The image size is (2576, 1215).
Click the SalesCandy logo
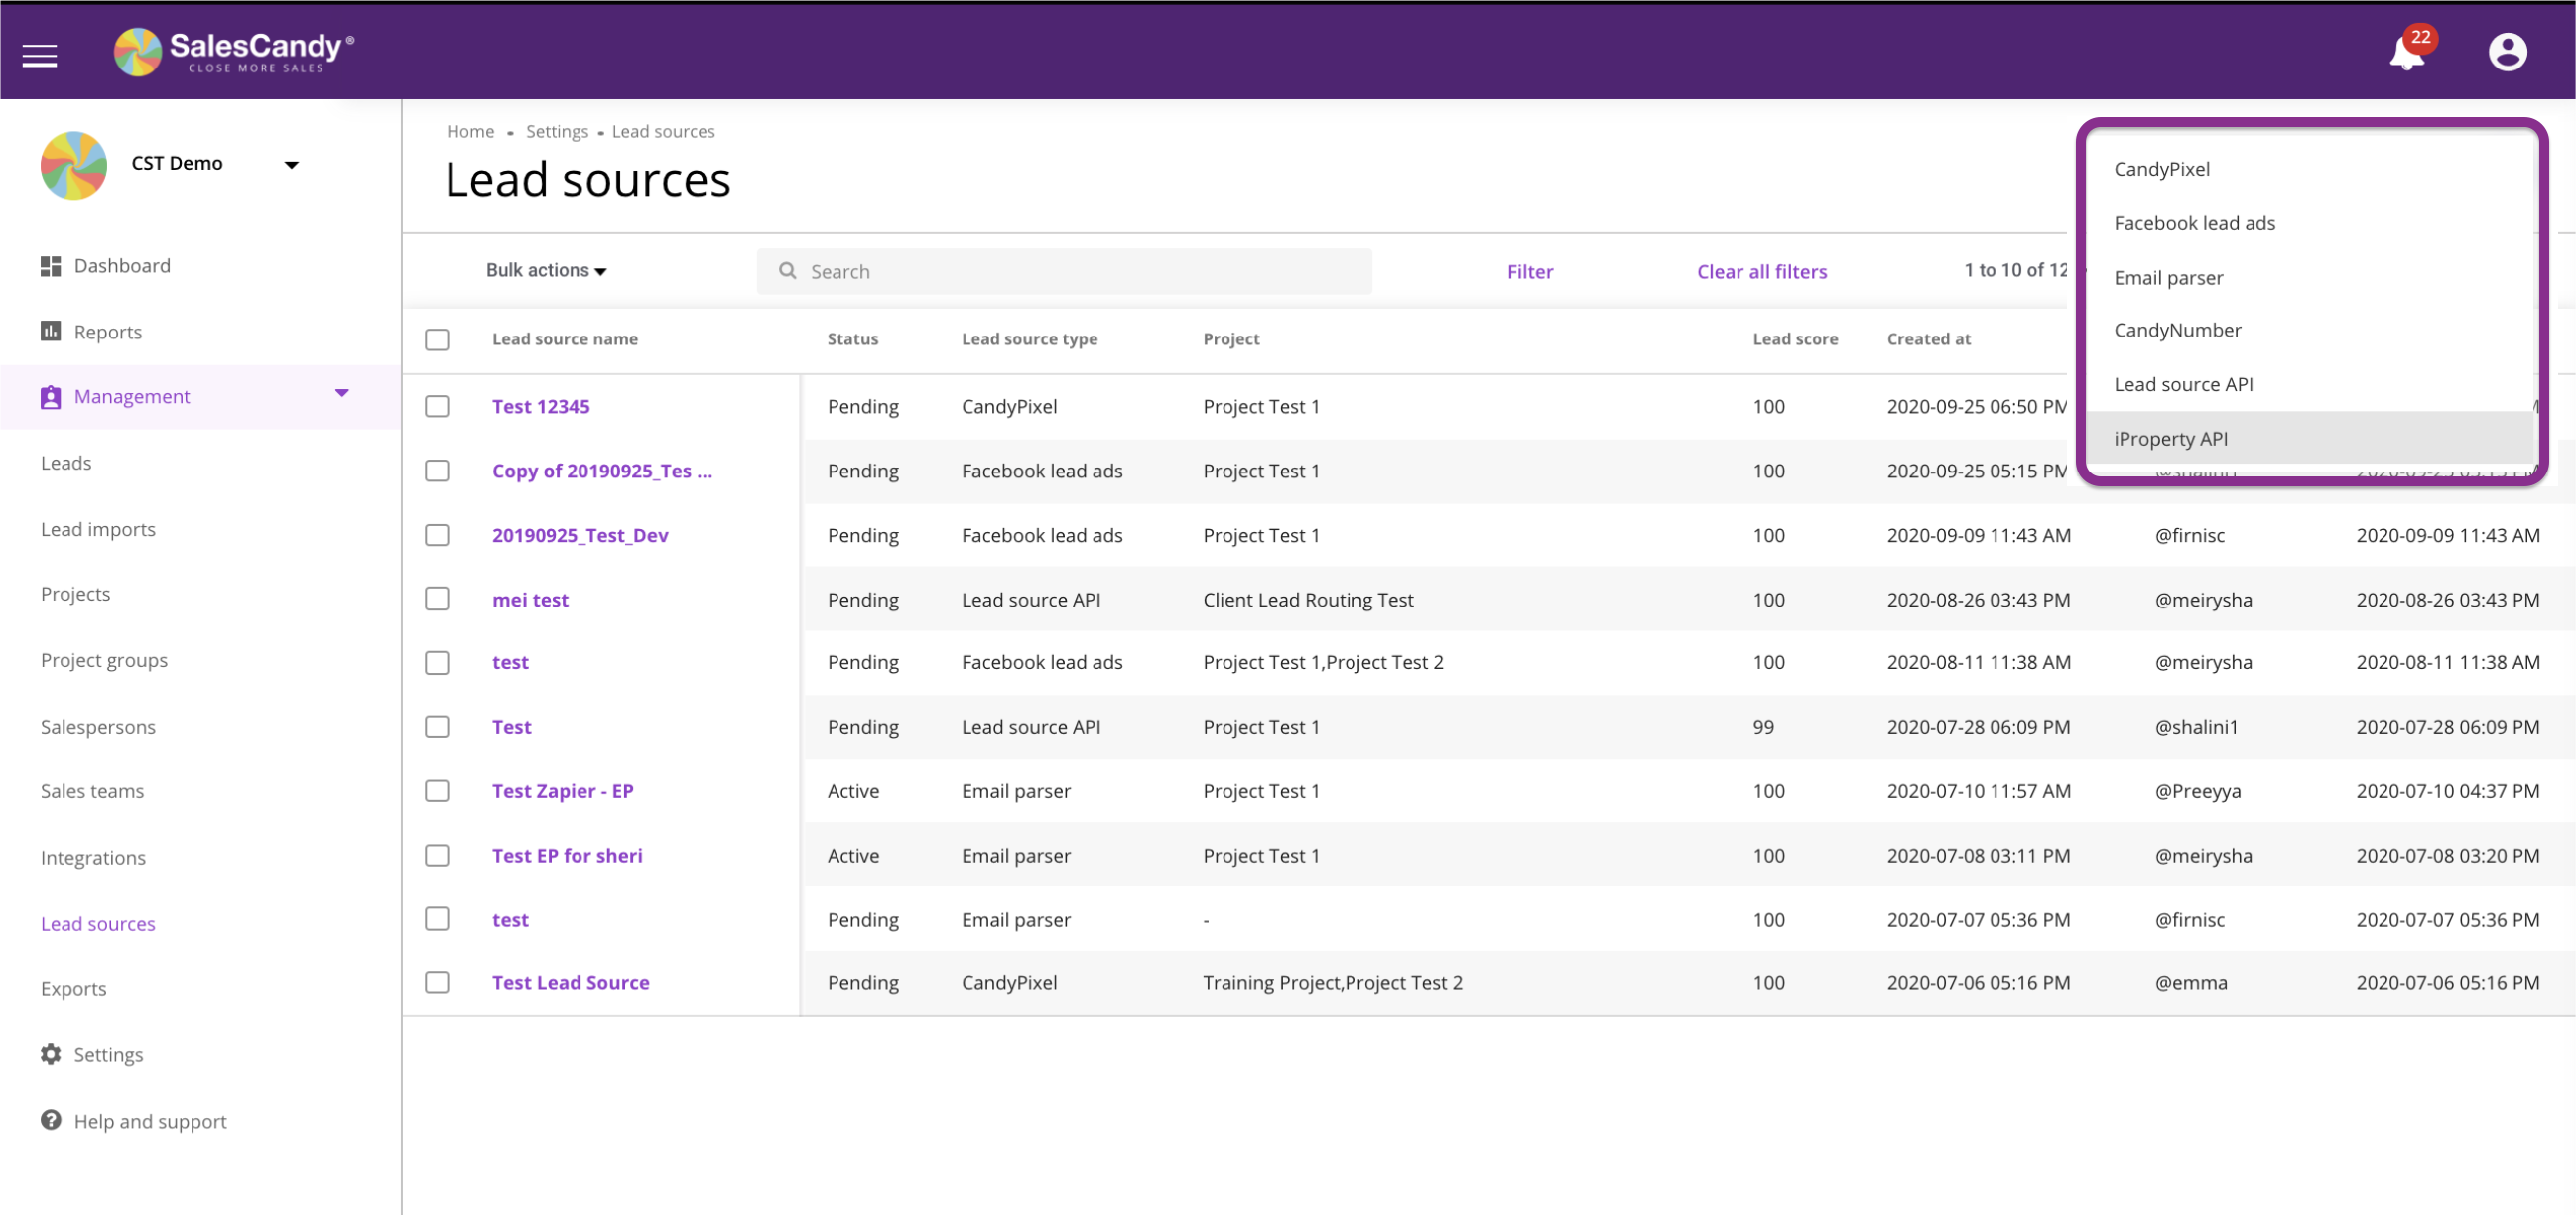[x=234, y=51]
